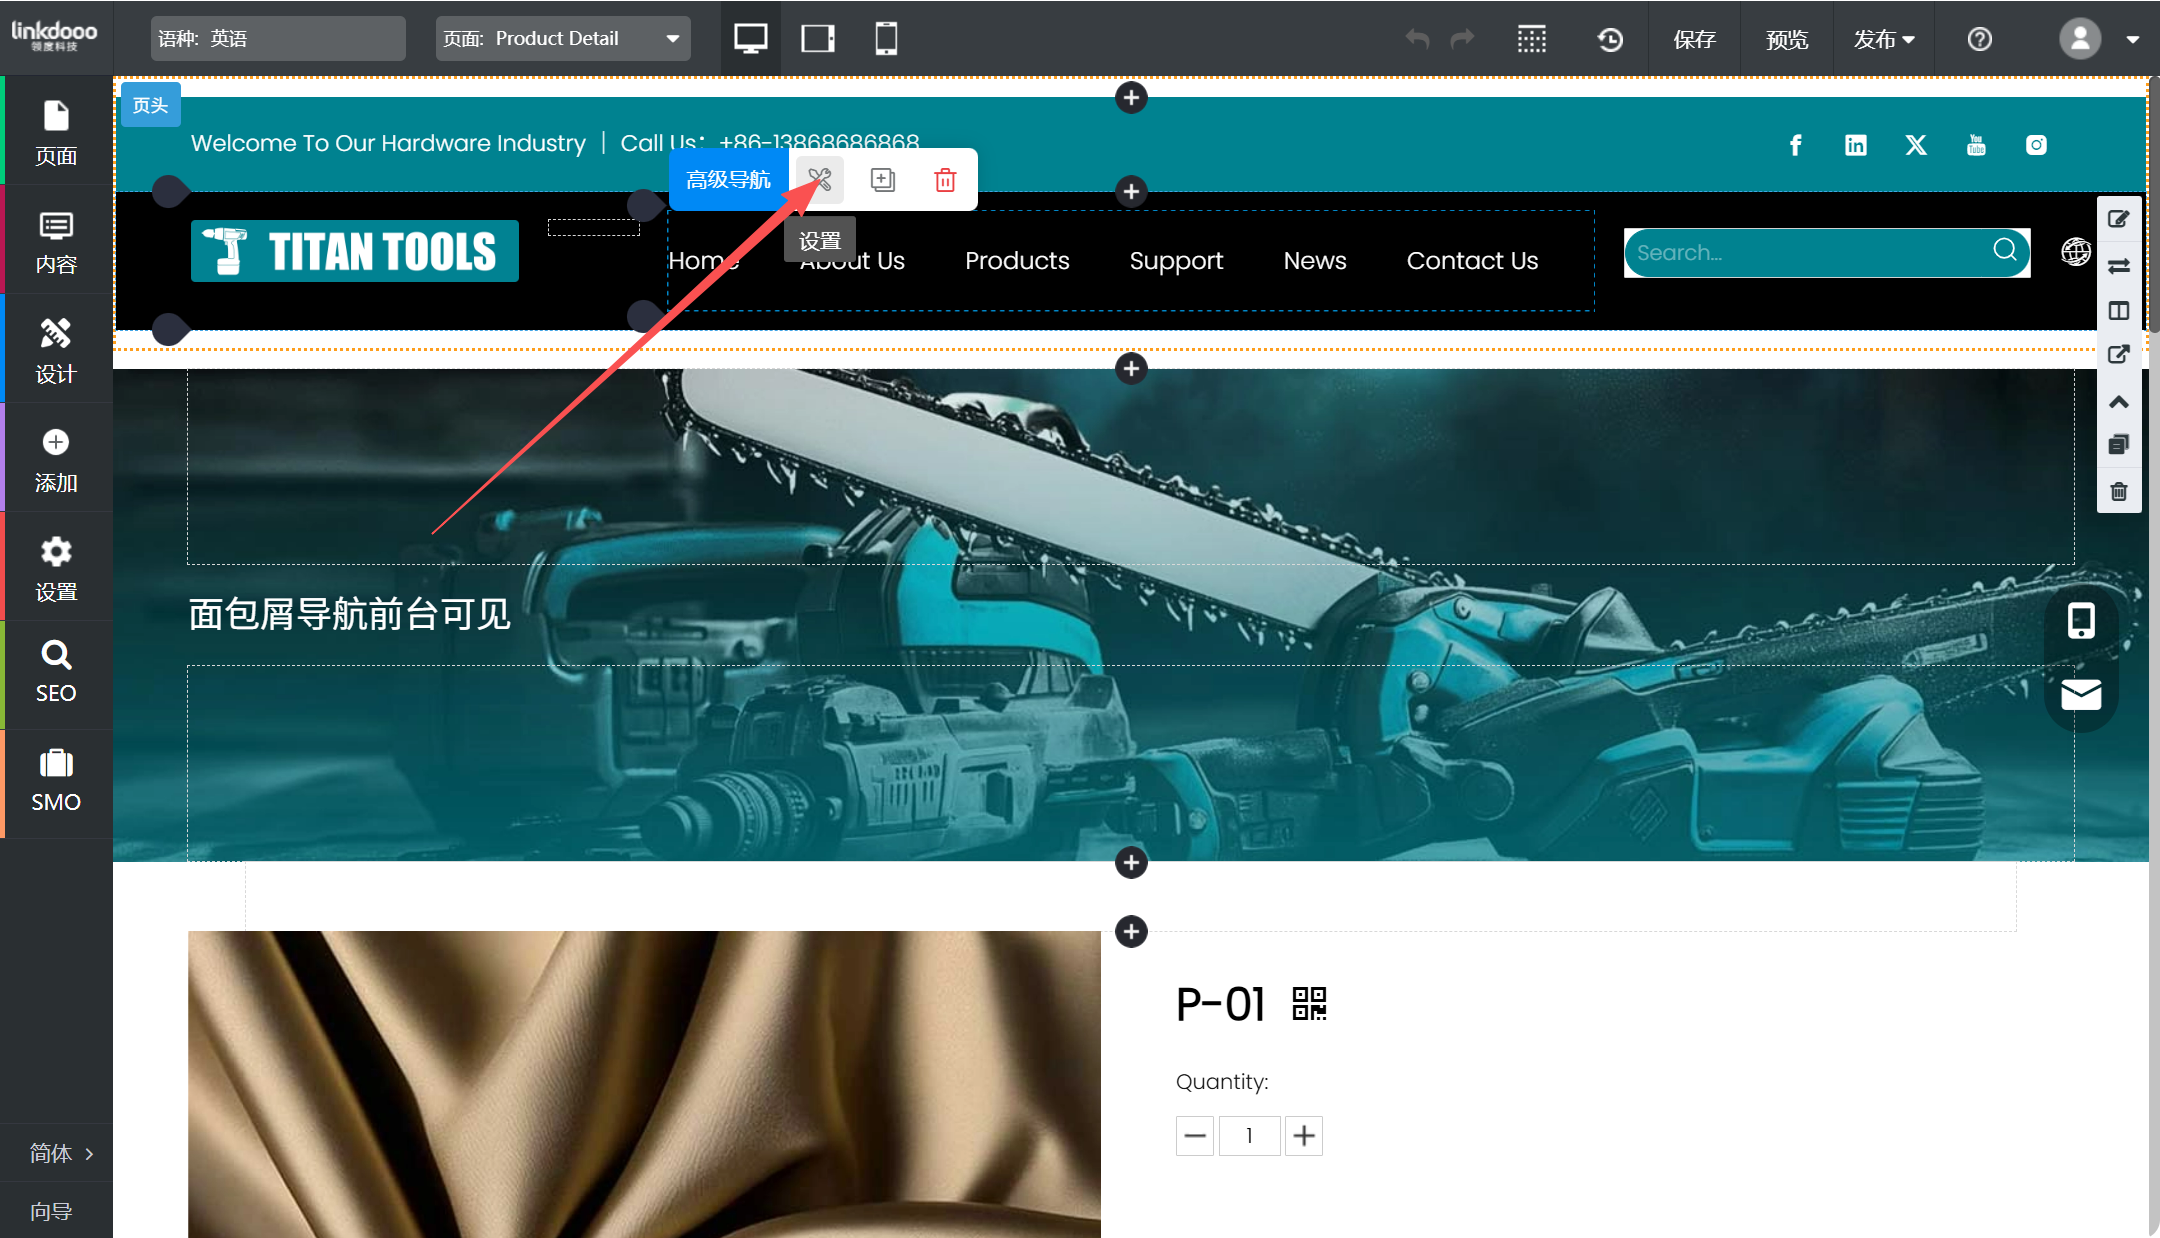Viewport: 2160px width, 1238px height.
Task: Expand the user account avatar menu arrow
Action: [x=2132, y=40]
